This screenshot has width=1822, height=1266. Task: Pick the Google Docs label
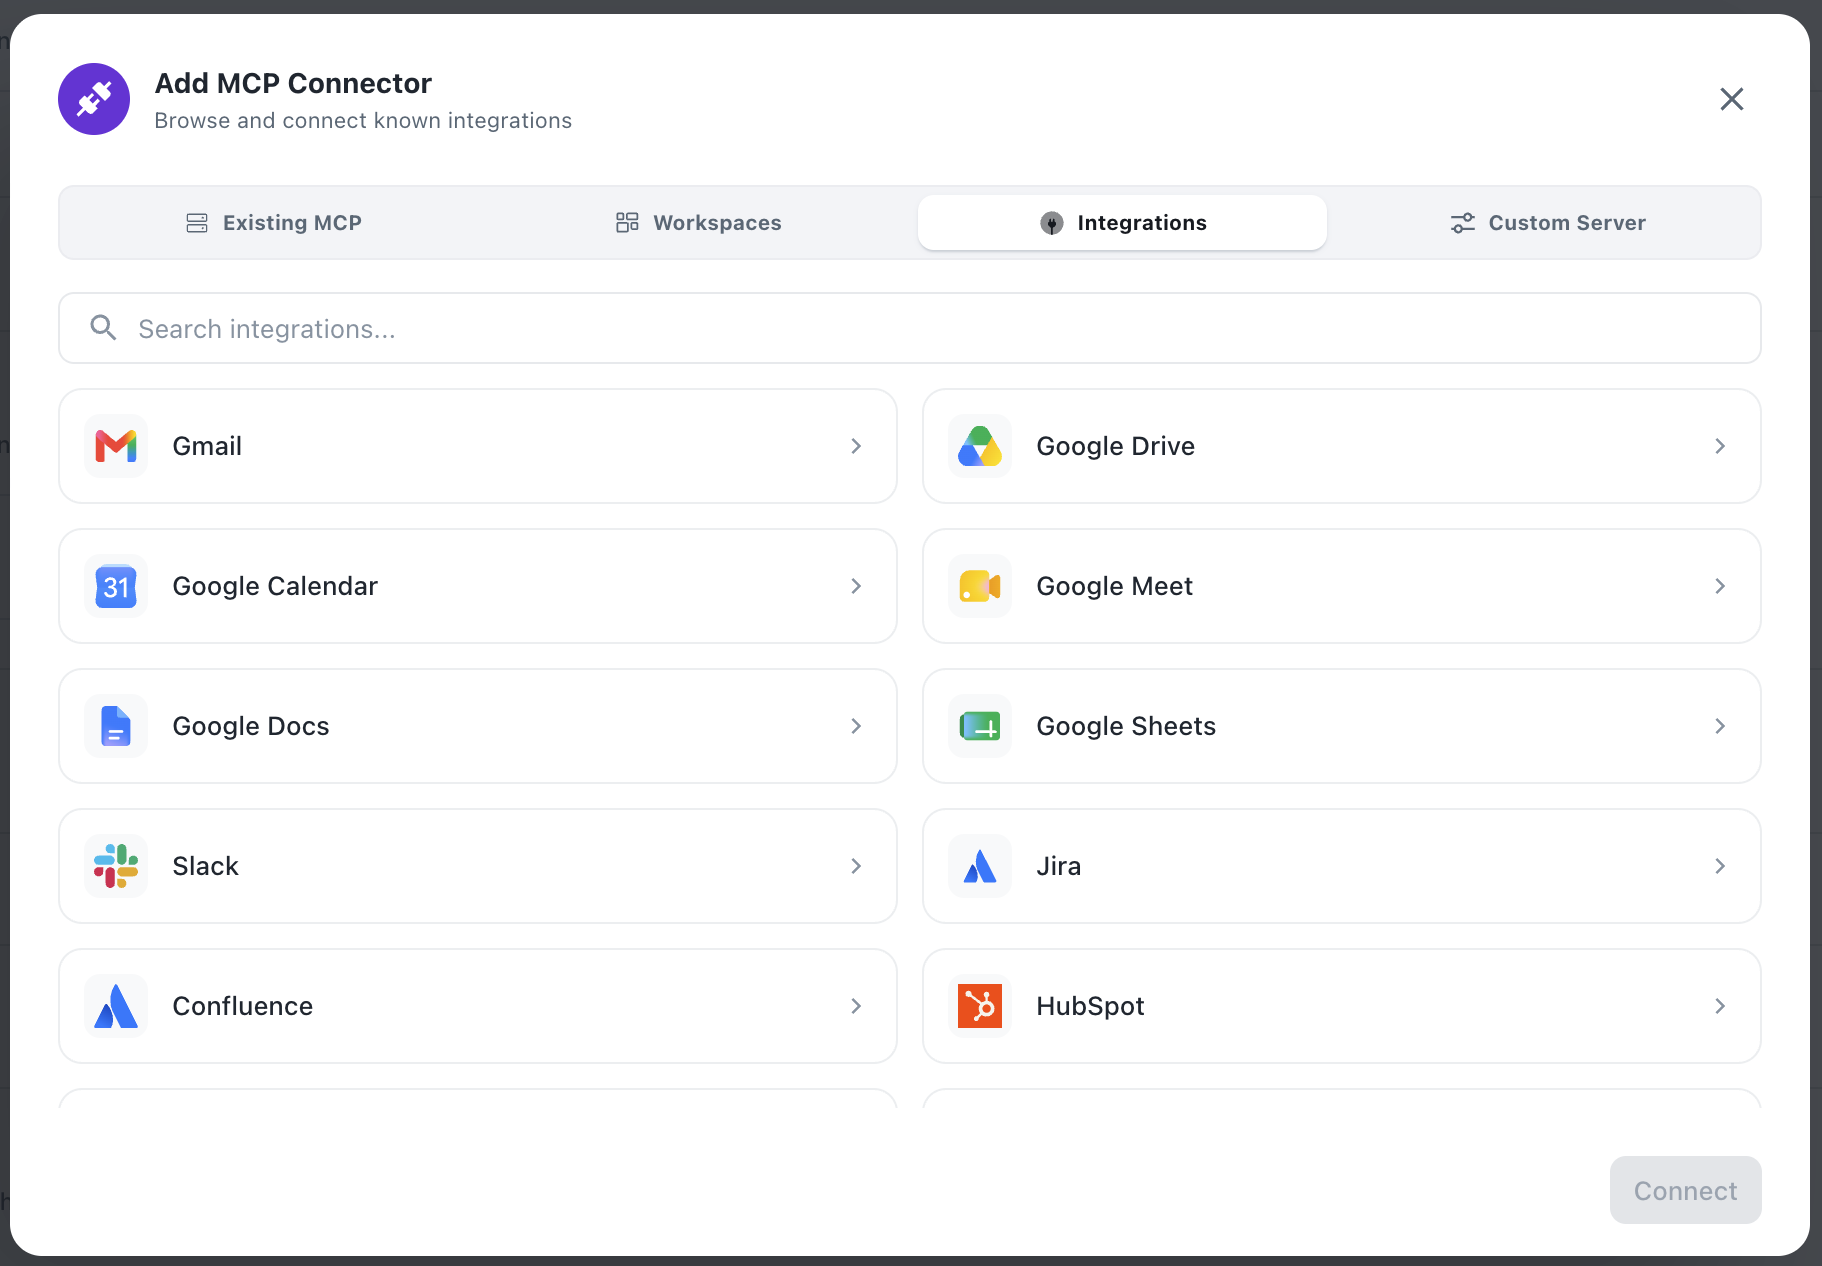click(251, 726)
